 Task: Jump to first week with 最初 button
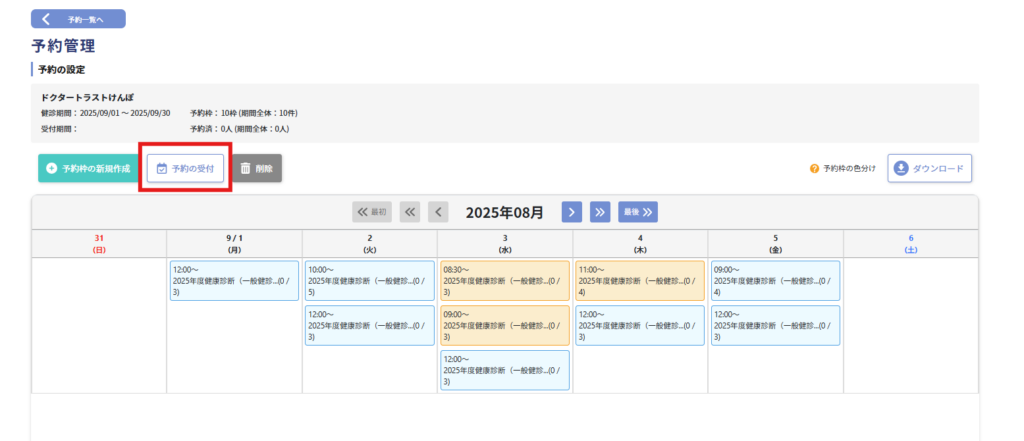click(372, 212)
